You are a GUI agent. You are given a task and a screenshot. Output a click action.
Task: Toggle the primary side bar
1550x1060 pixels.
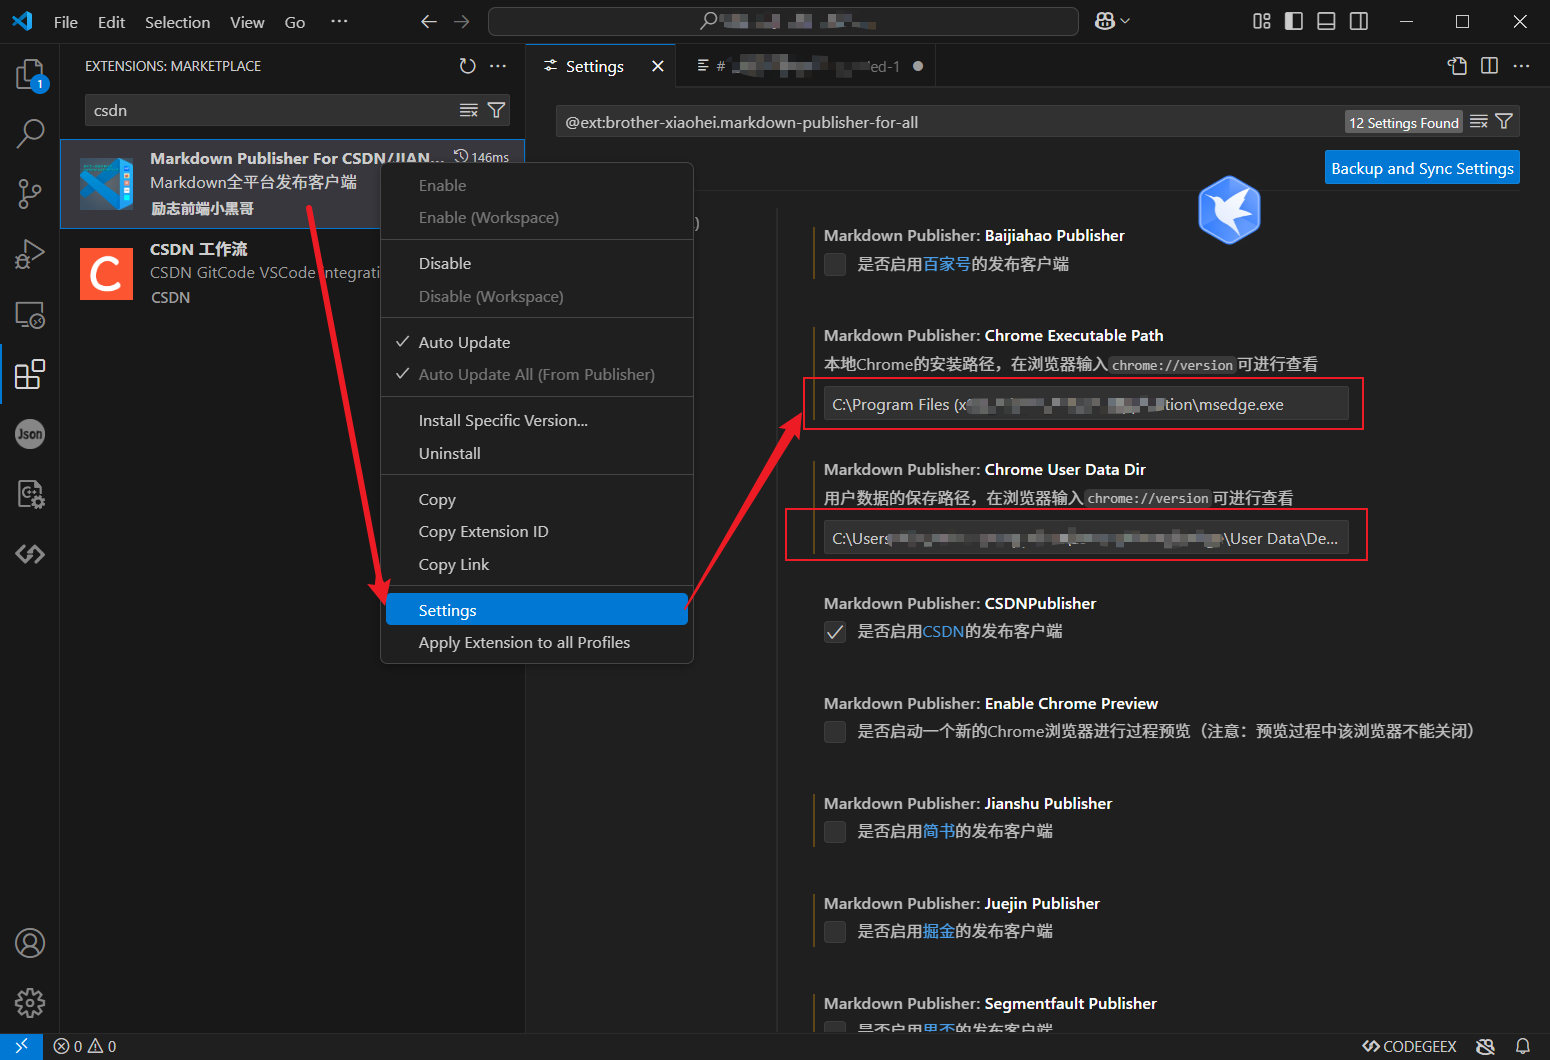point(1294,22)
